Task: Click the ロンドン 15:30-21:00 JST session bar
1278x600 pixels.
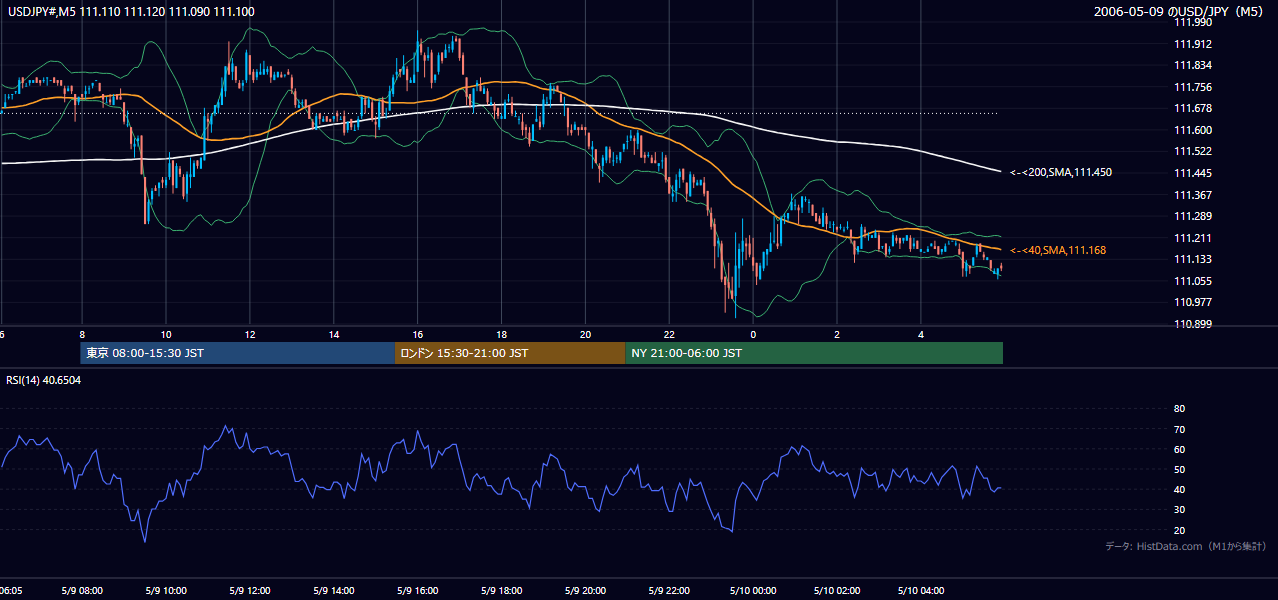Action: [510, 353]
